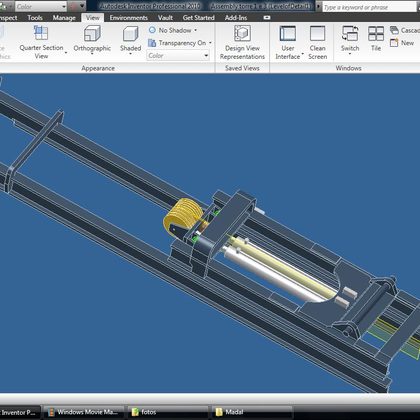Open the Transparency On dropdown arrow
This screenshot has width=420, height=420.
[210, 43]
